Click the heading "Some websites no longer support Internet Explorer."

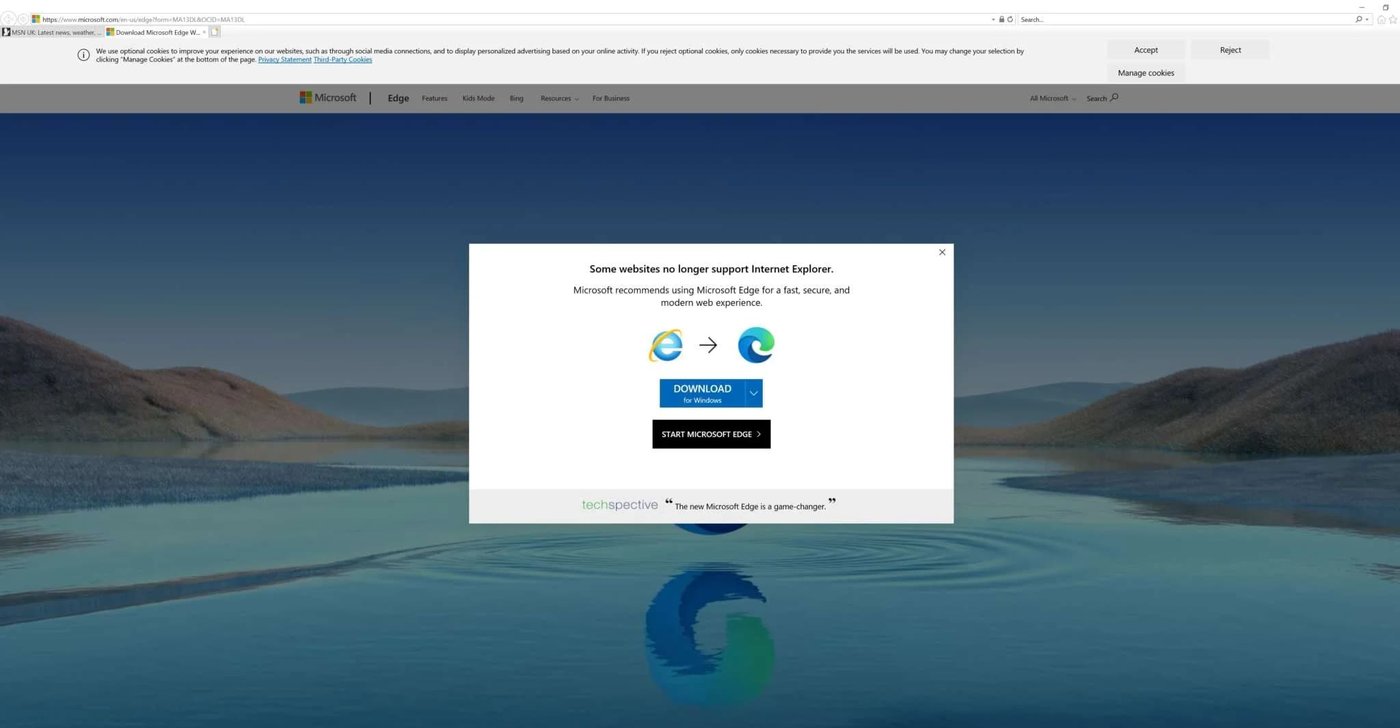(711, 269)
